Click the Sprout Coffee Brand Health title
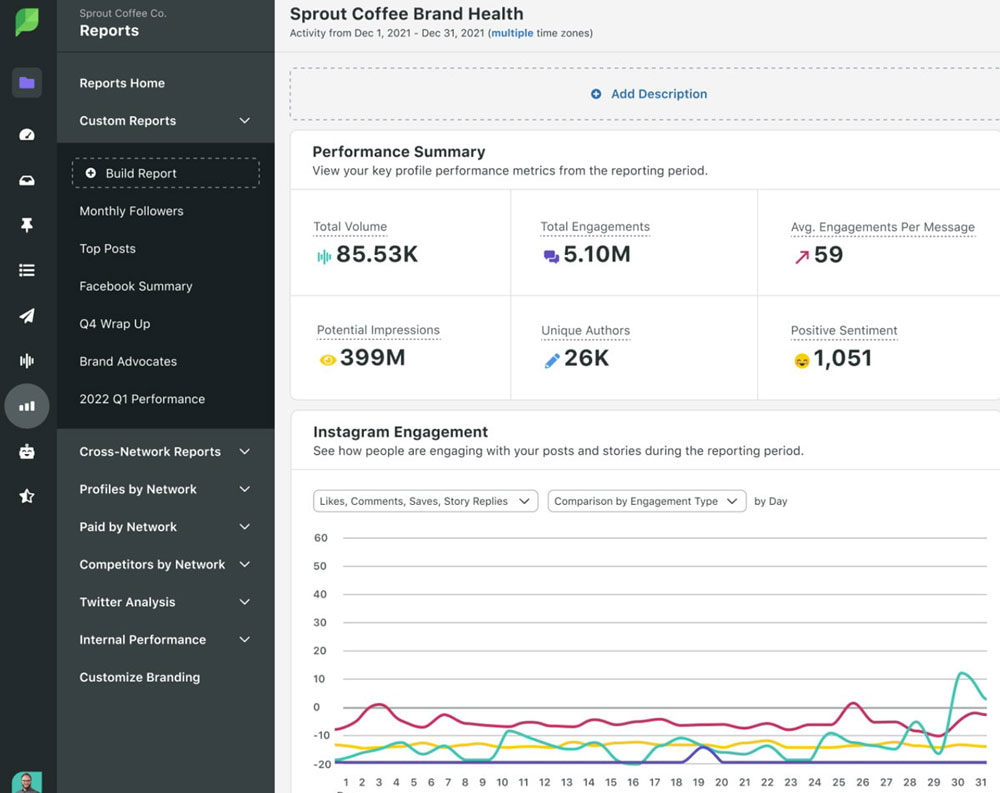 (406, 13)
